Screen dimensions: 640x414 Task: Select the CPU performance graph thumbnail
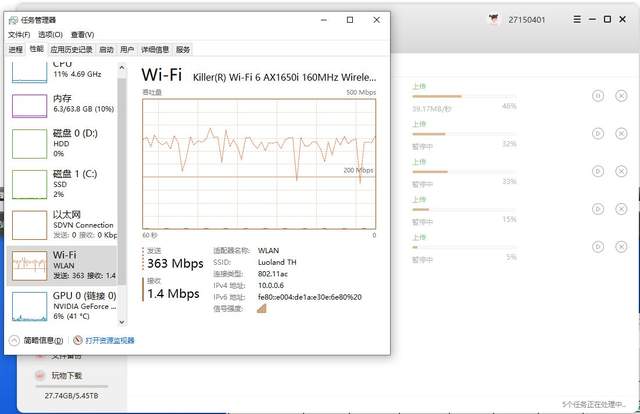[29, 72]
